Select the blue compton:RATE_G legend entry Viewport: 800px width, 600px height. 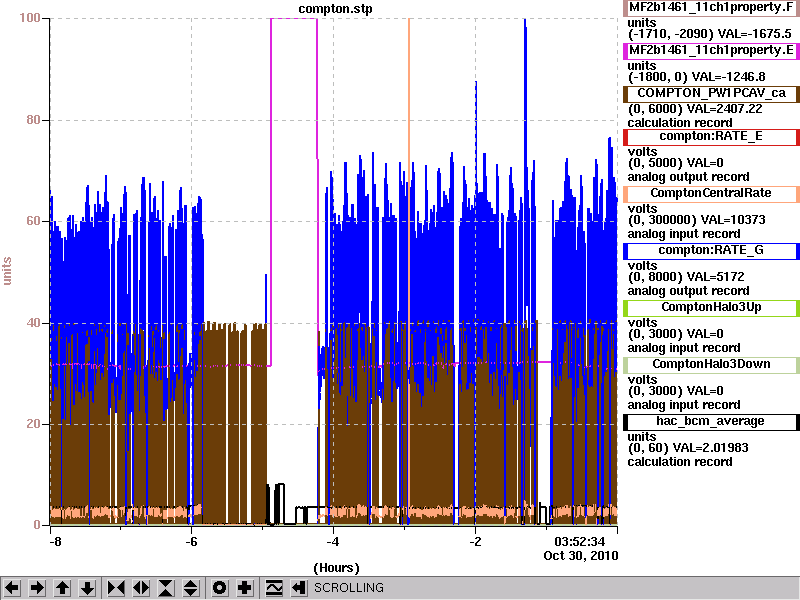[x=711, y=251]
